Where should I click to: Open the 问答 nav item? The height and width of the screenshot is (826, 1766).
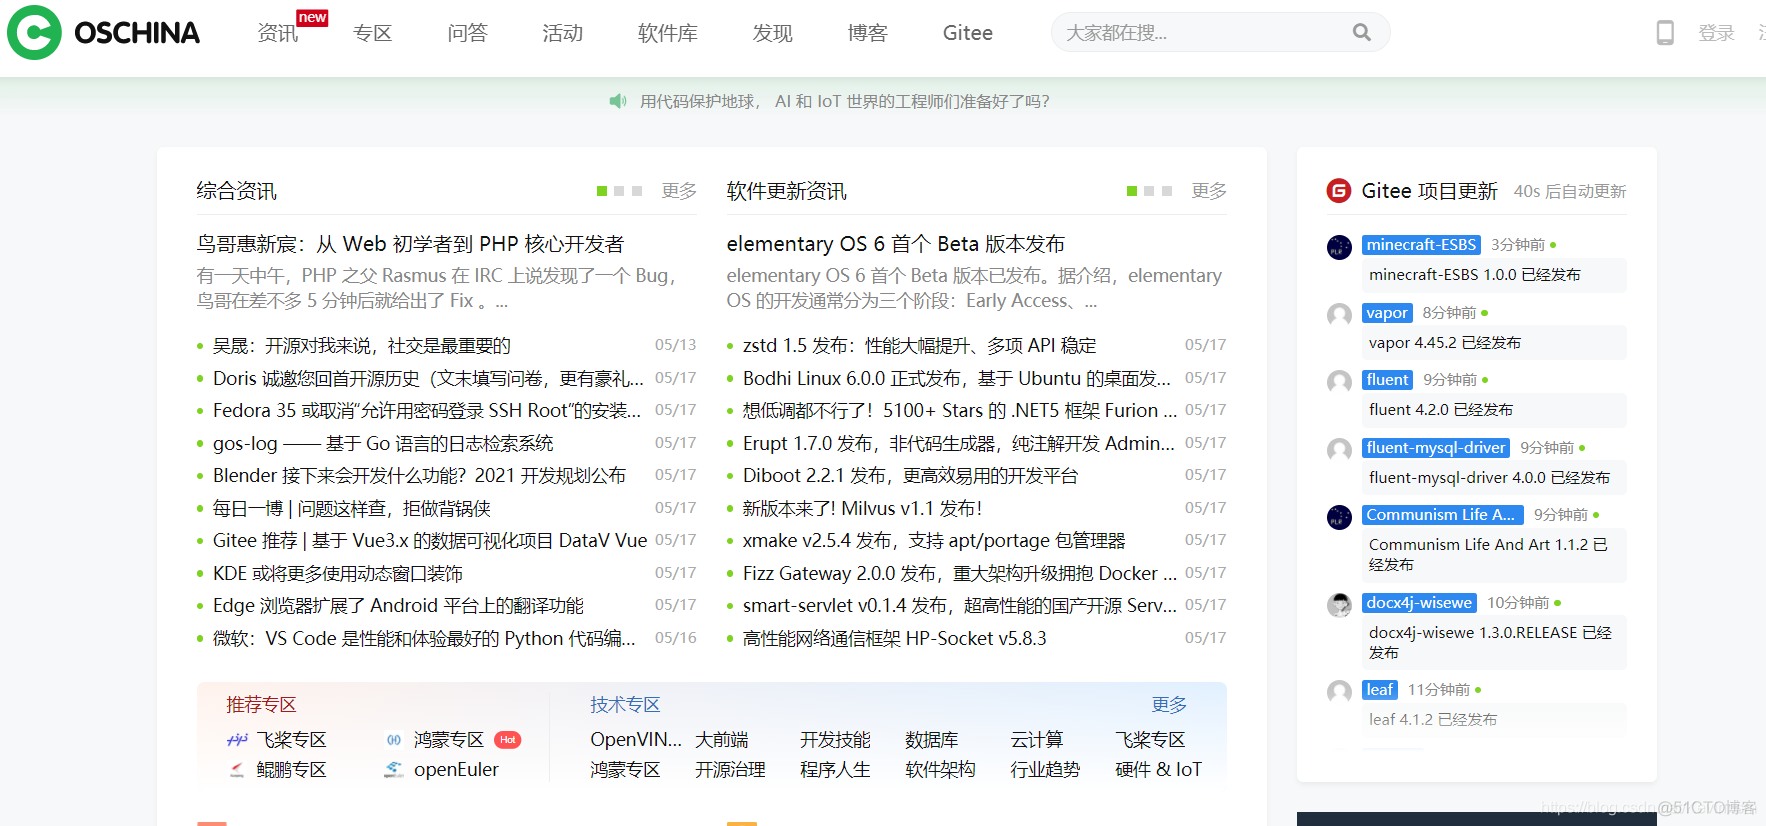(x=467, y=33)
